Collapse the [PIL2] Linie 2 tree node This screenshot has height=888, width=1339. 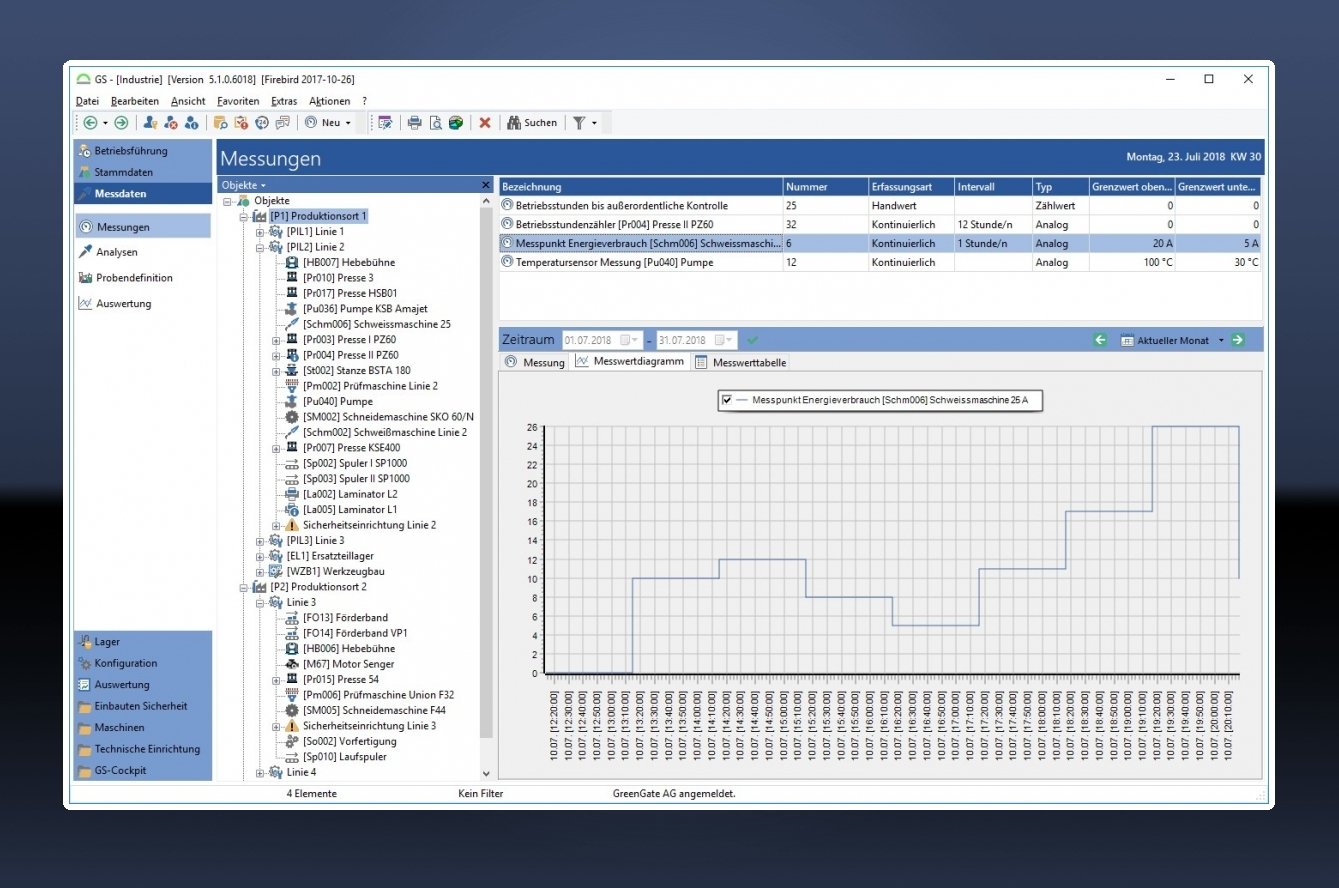coord(260,247)
